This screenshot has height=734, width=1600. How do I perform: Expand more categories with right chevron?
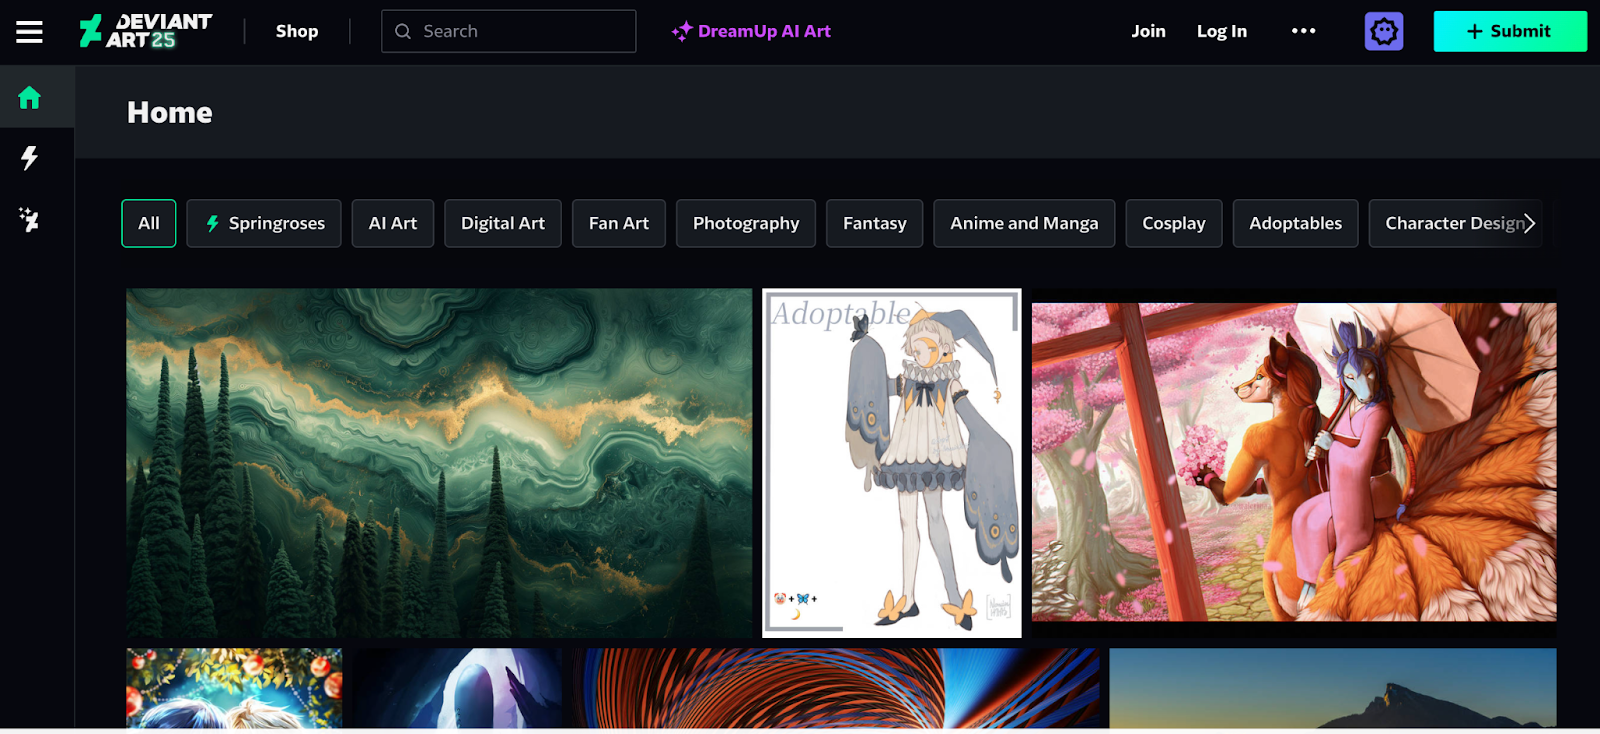[1529, 223]
